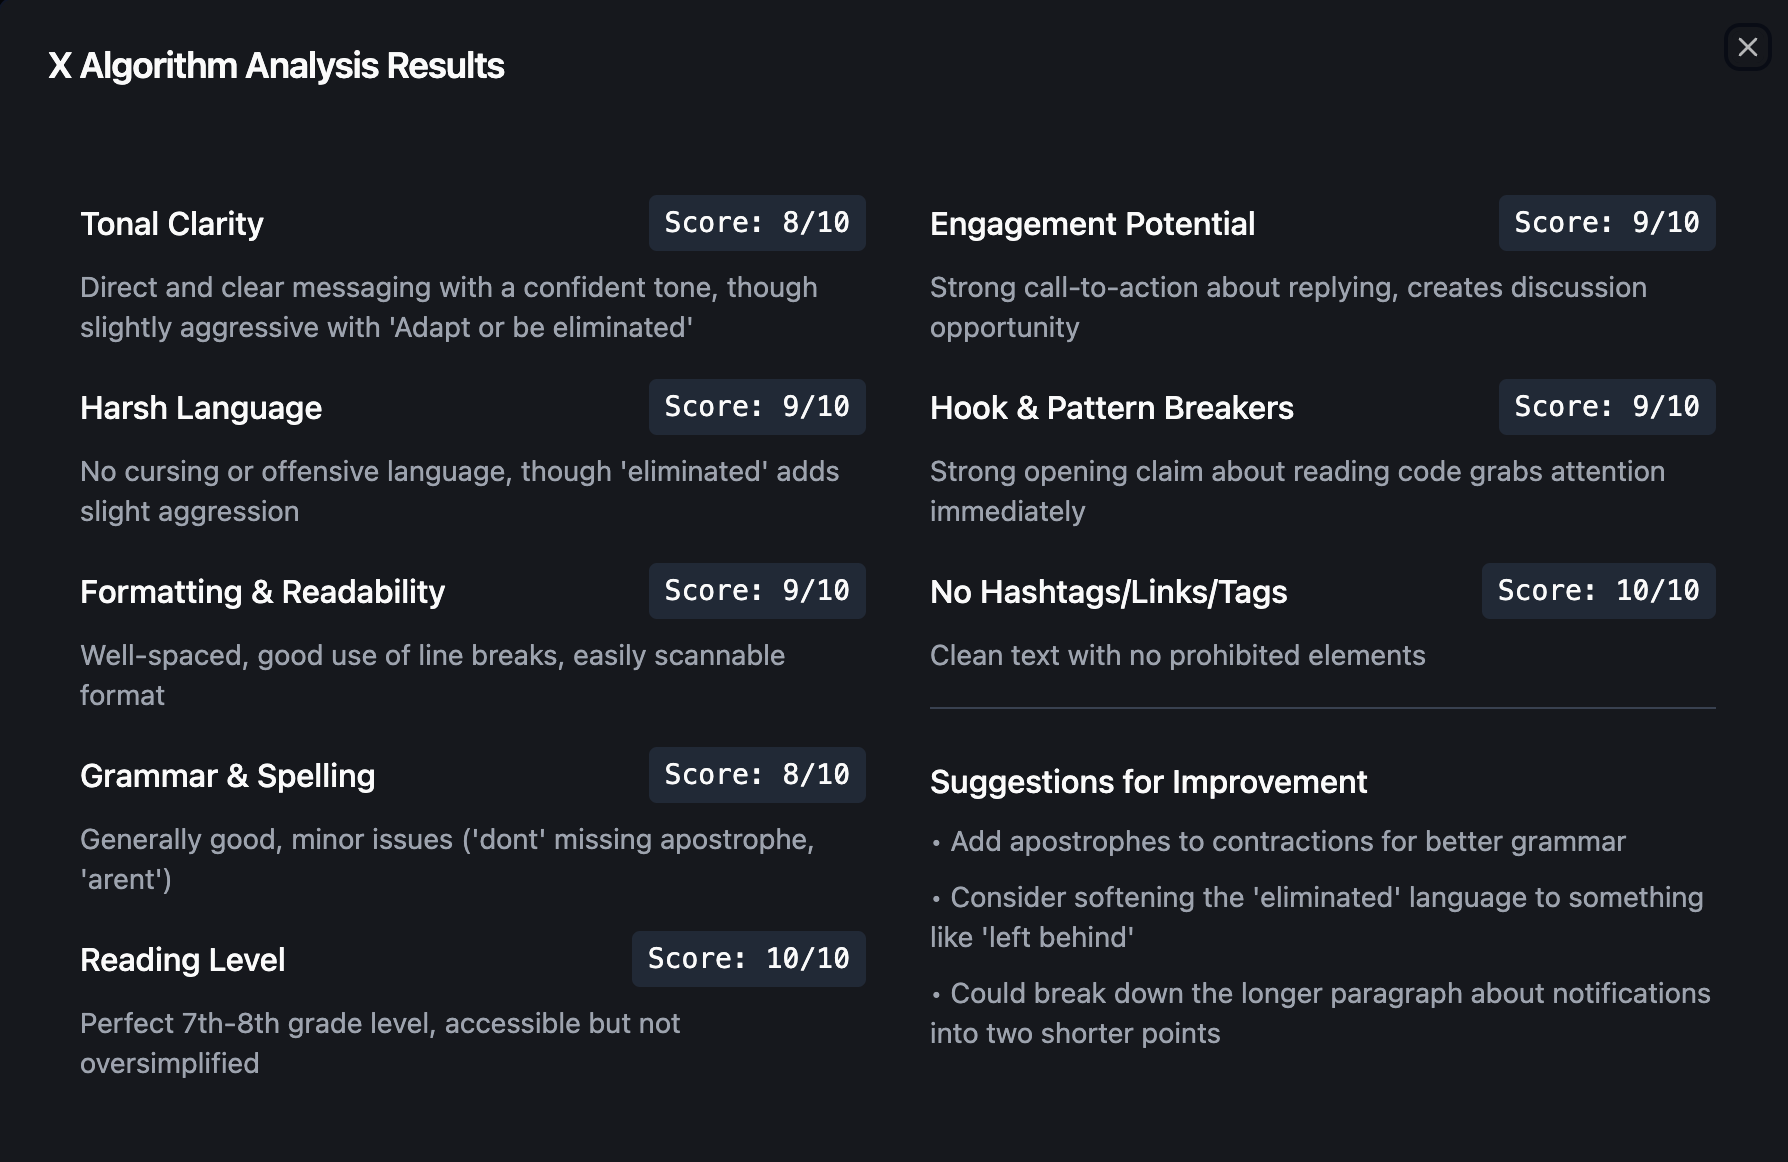Click the Grammar & Spelling 8/10 score badge
The width and height of the screenshot is (1788, 1162).
pos(757,775)
